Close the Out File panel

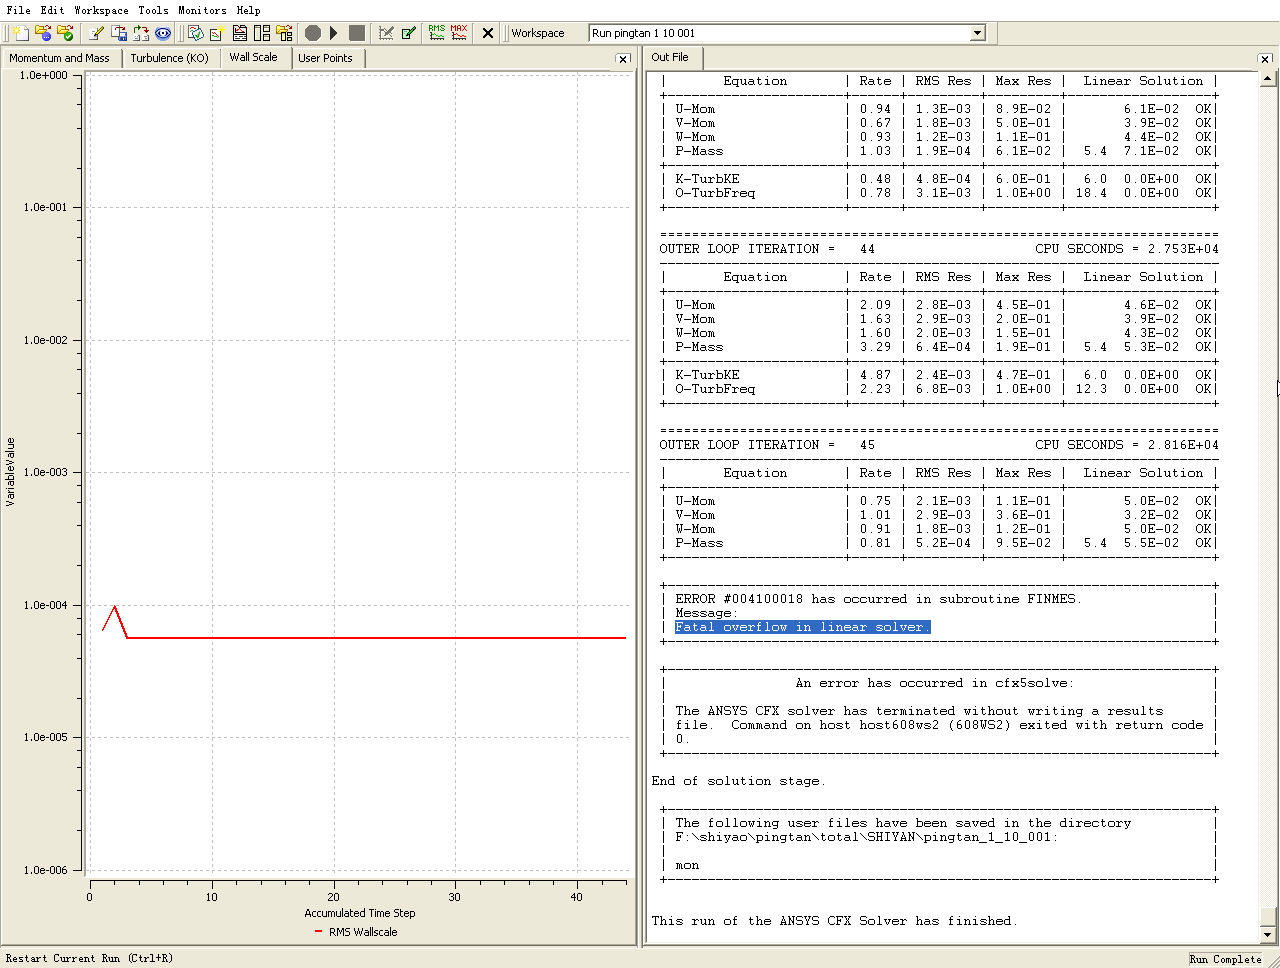1265,59
